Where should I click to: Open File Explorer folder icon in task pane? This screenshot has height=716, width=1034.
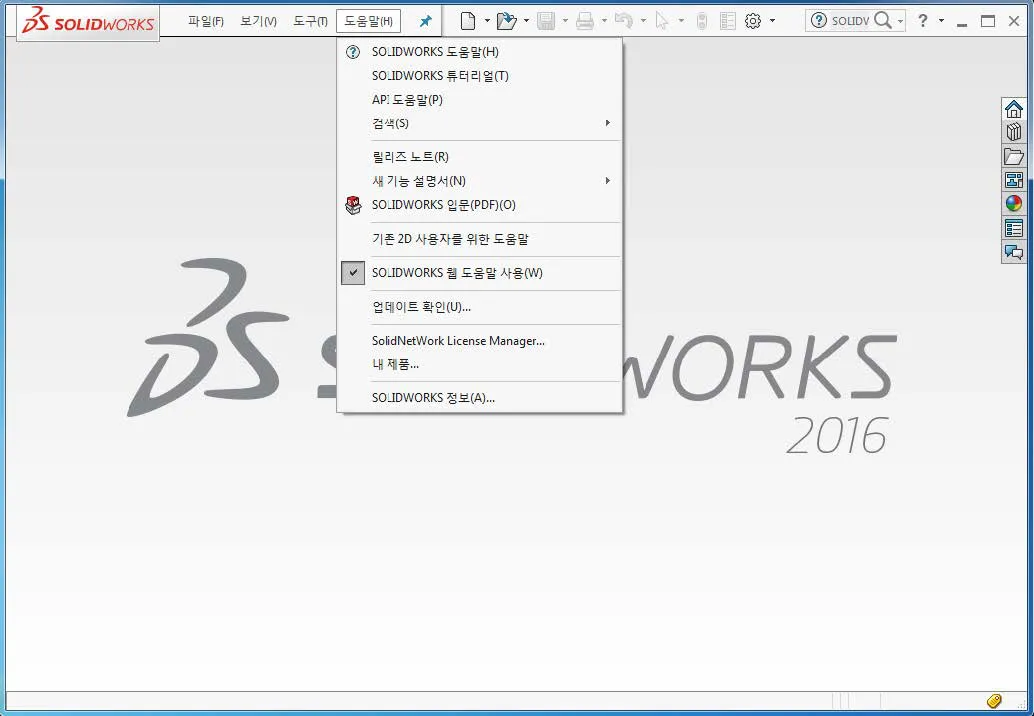pyautogui.click(x=1014, y=156)
